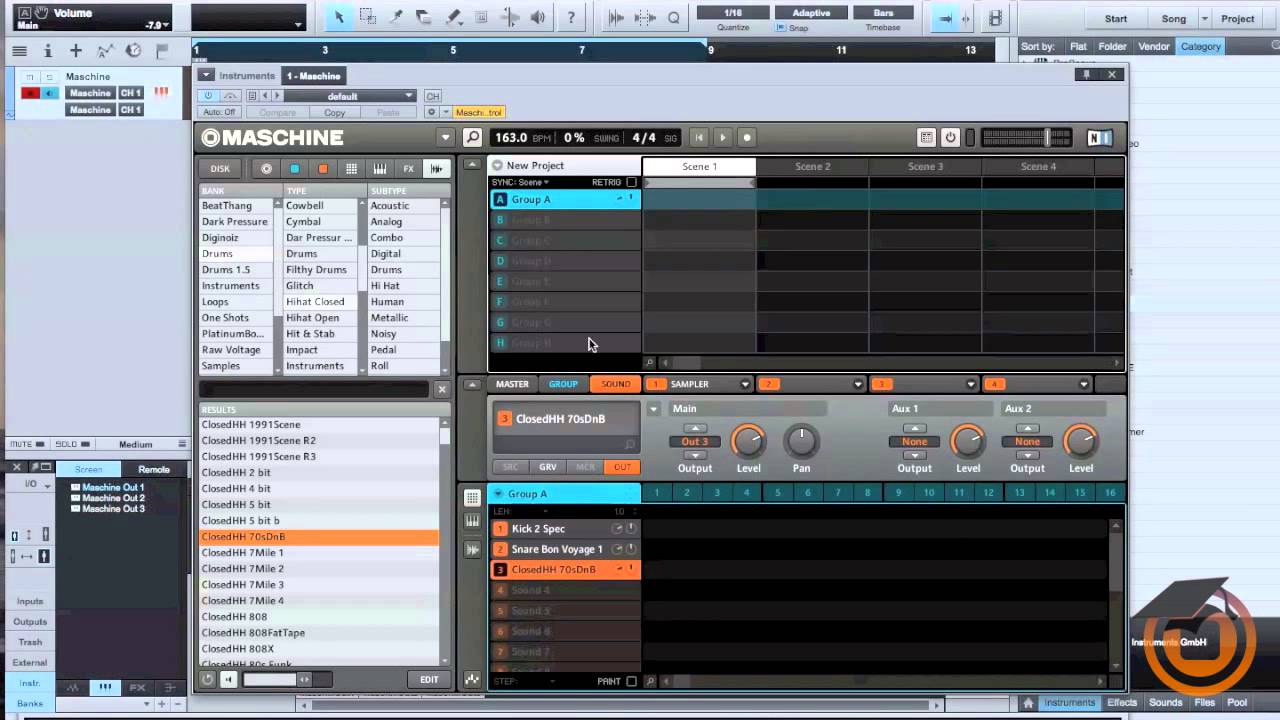Switch to SOUND tab
The height and width of the screenshot is (720, 1280).
click(616, 384)
